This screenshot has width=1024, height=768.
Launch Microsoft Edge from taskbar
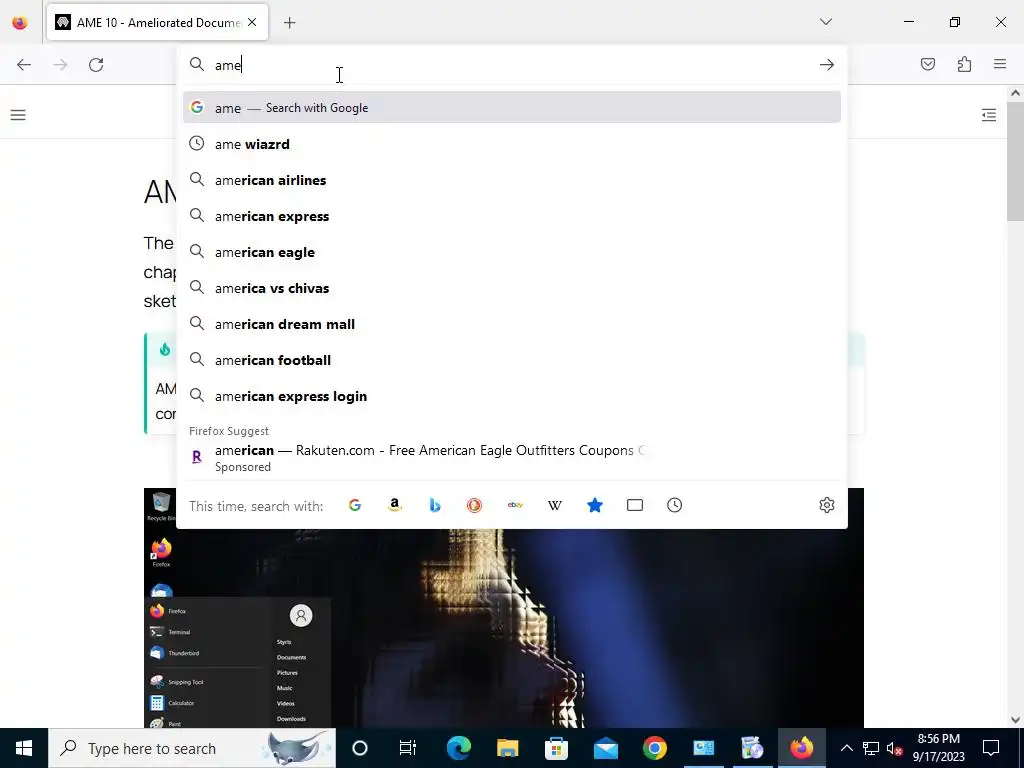[x=458, y=748]
